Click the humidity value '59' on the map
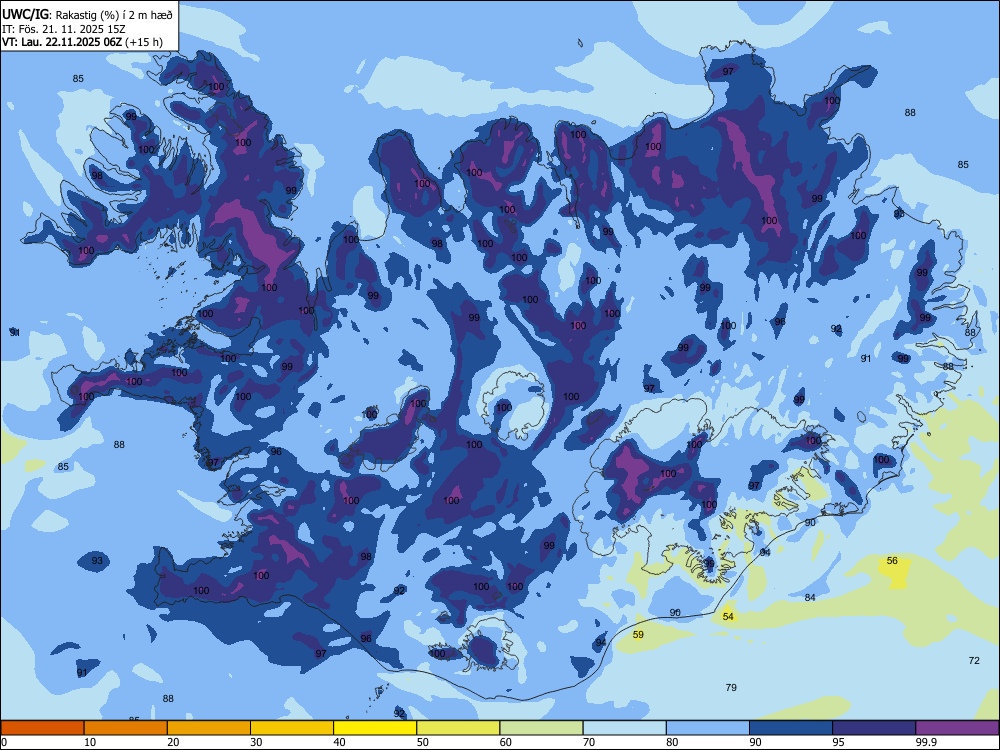 tap(638, 635)
